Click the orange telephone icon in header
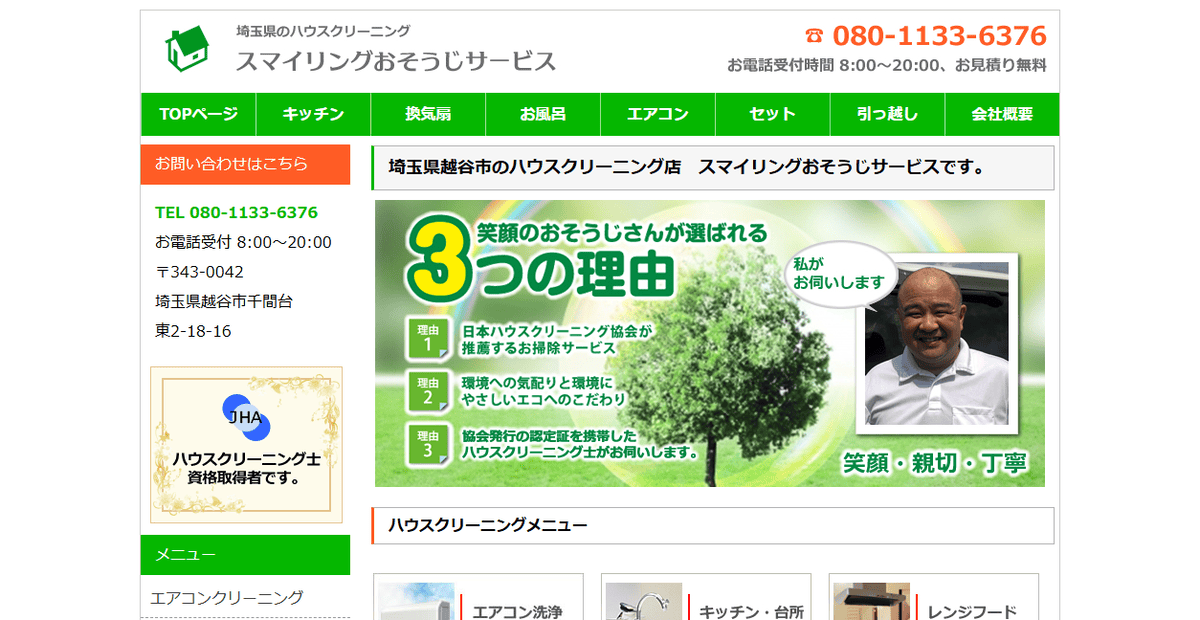Screen dimensions: 1200x620 pos(814,37)
